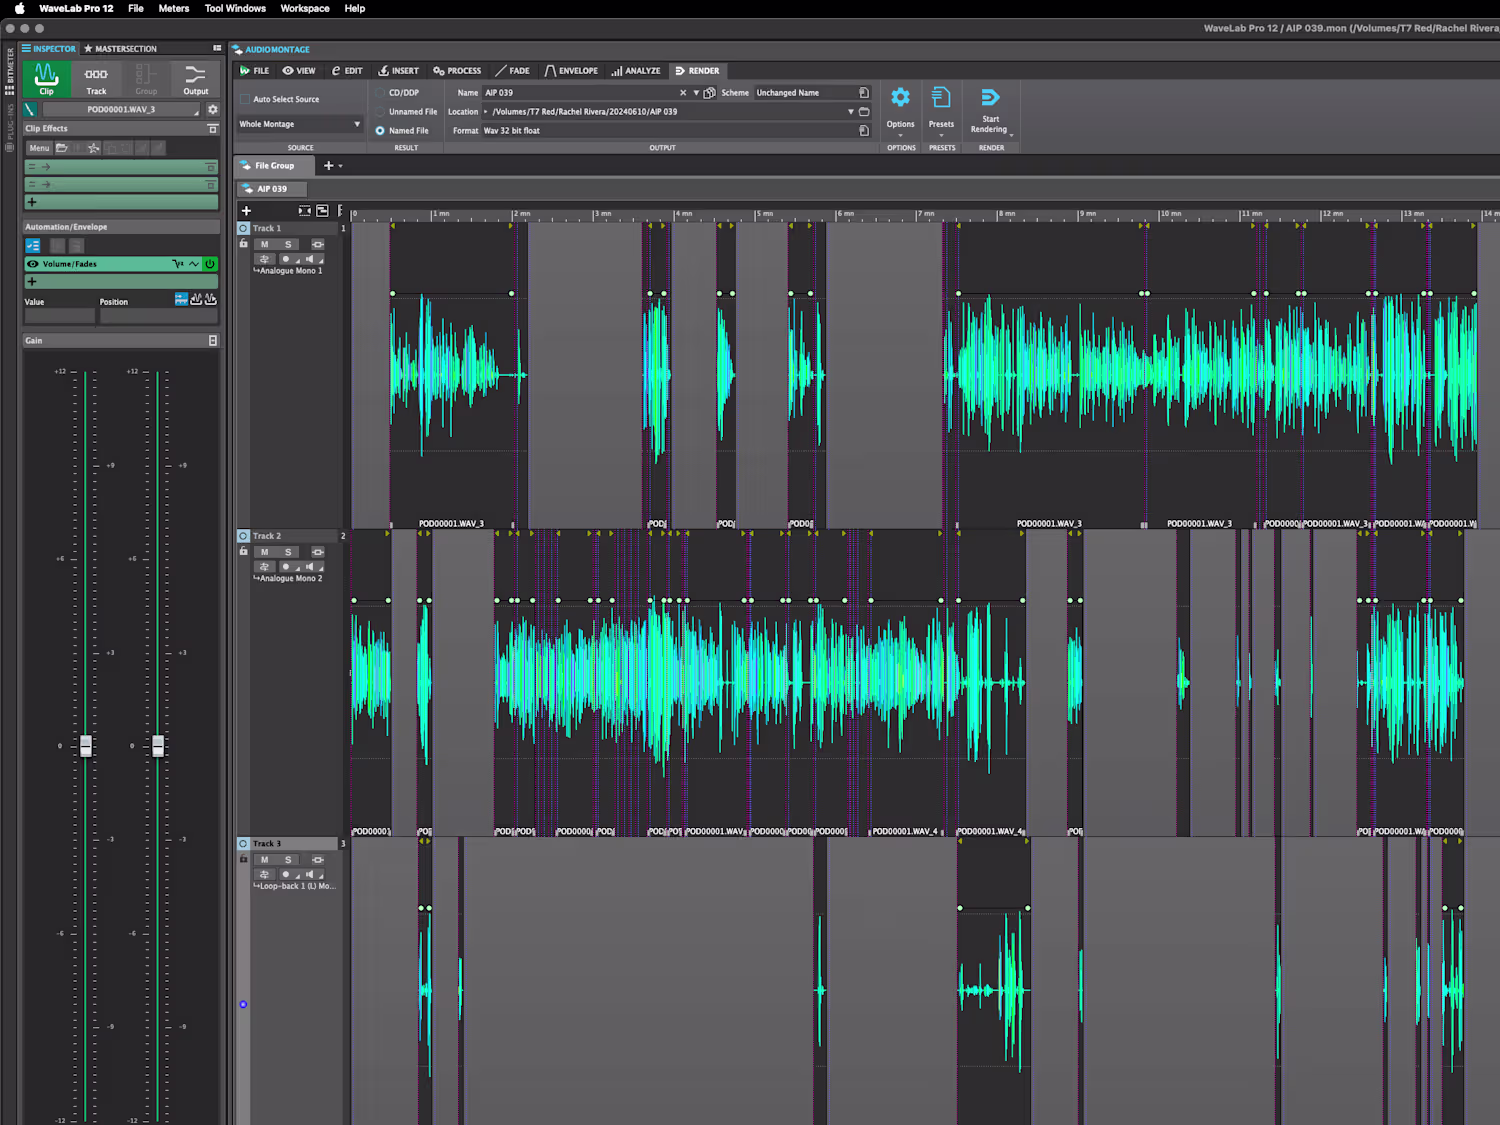
Task: Solo Track 1 with the S button
Action: tap(288, 244)
